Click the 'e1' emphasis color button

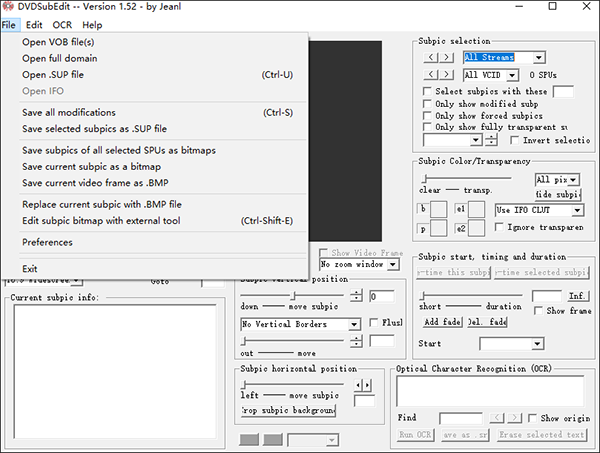click(x=462, y=209)
